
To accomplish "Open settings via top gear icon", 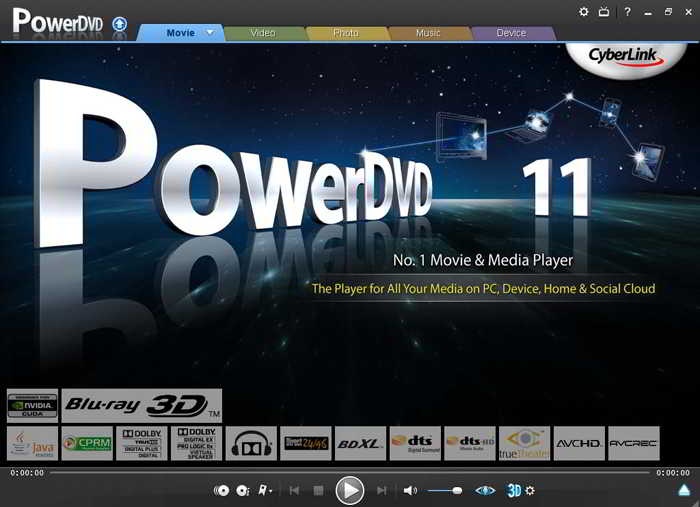I will (x=584, y=12).
